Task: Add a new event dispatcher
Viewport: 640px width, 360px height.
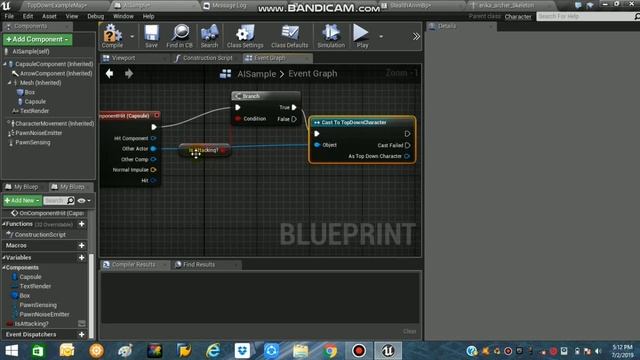Action: point(82,334)
